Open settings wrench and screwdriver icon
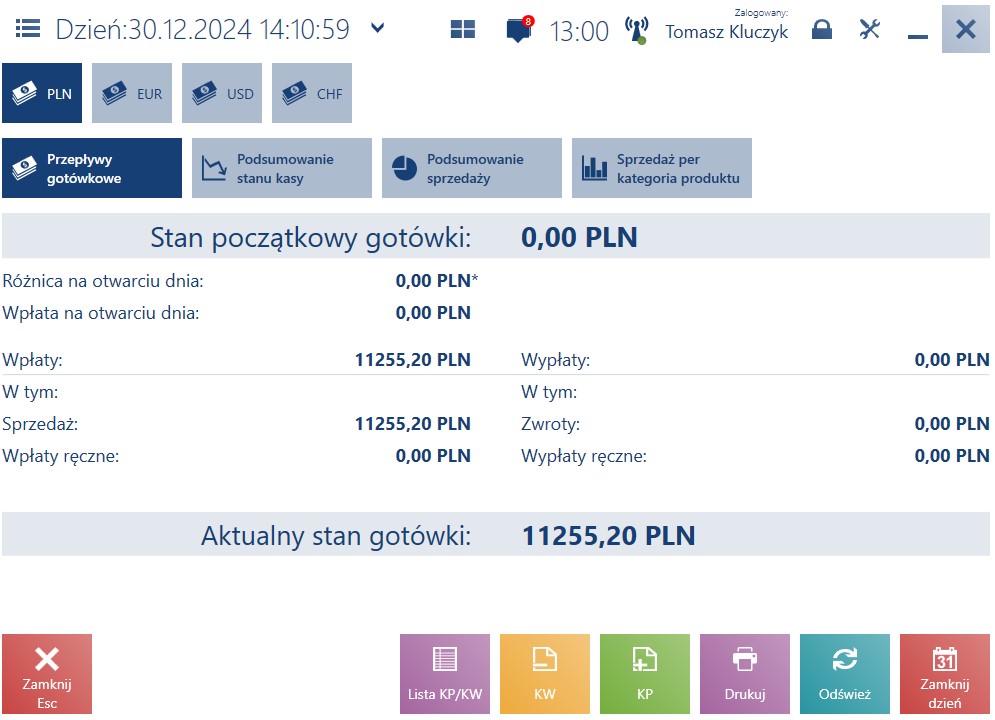This screenshot has width=995, height=720. 869,29
